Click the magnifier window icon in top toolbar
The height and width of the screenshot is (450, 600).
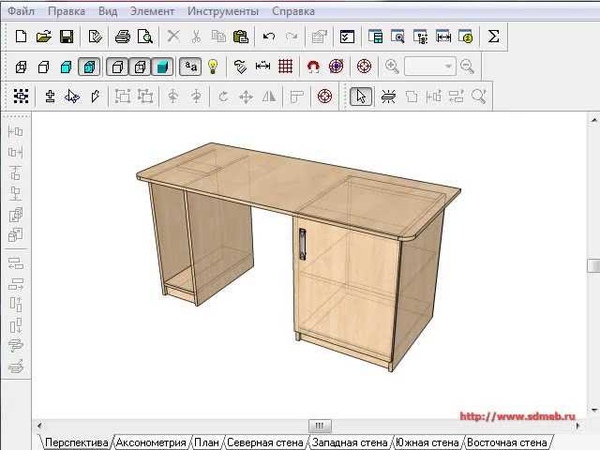click(398, 37)
